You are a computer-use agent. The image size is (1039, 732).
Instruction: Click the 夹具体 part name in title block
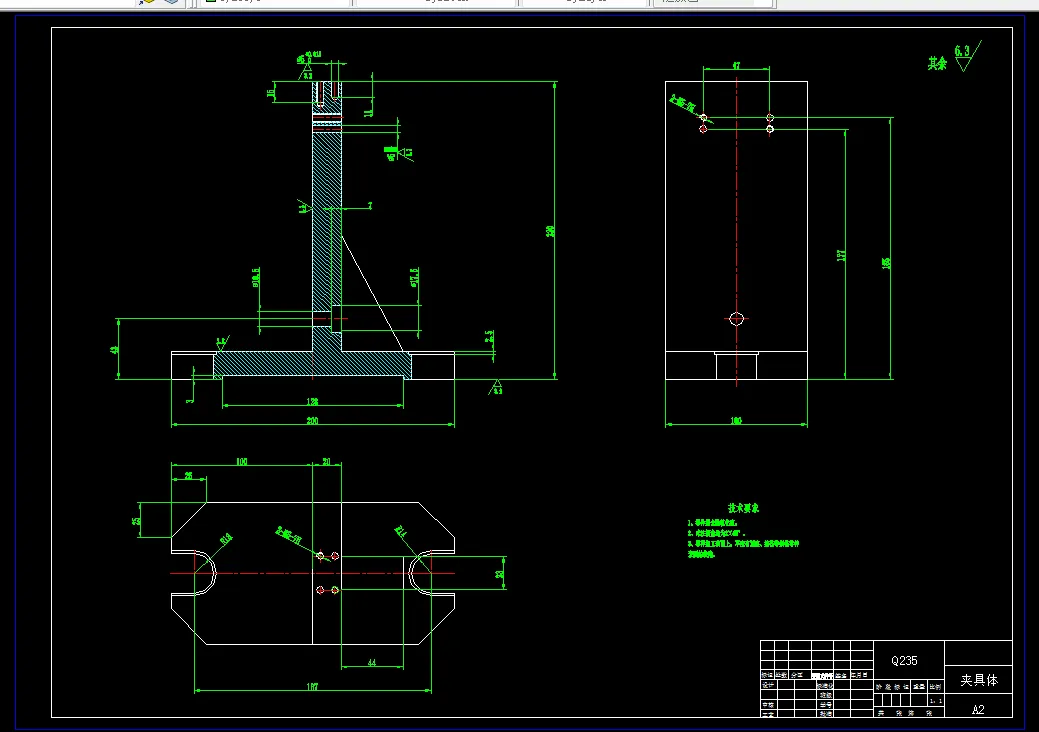[x=979, y=680]
